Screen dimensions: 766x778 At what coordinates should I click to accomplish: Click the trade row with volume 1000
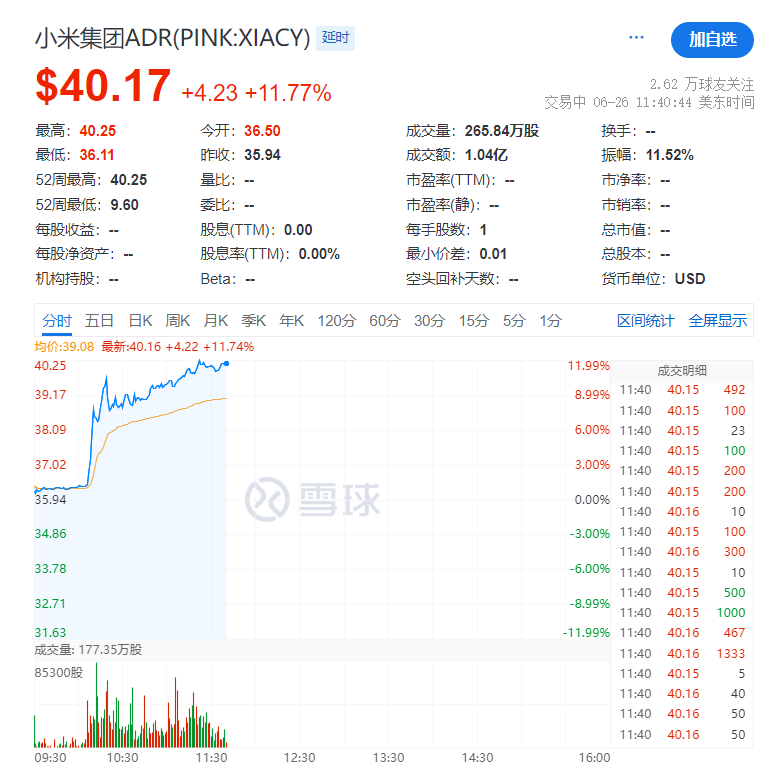(x=682, y=613)
